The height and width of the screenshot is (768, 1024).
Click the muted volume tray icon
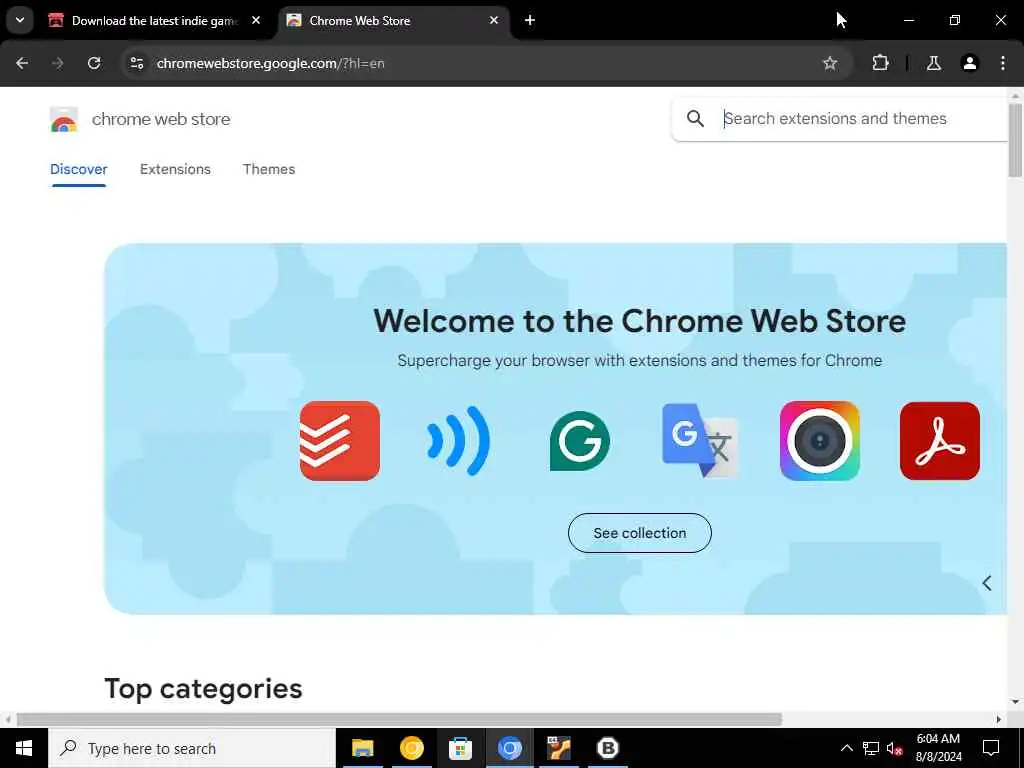tap(895, 749)
